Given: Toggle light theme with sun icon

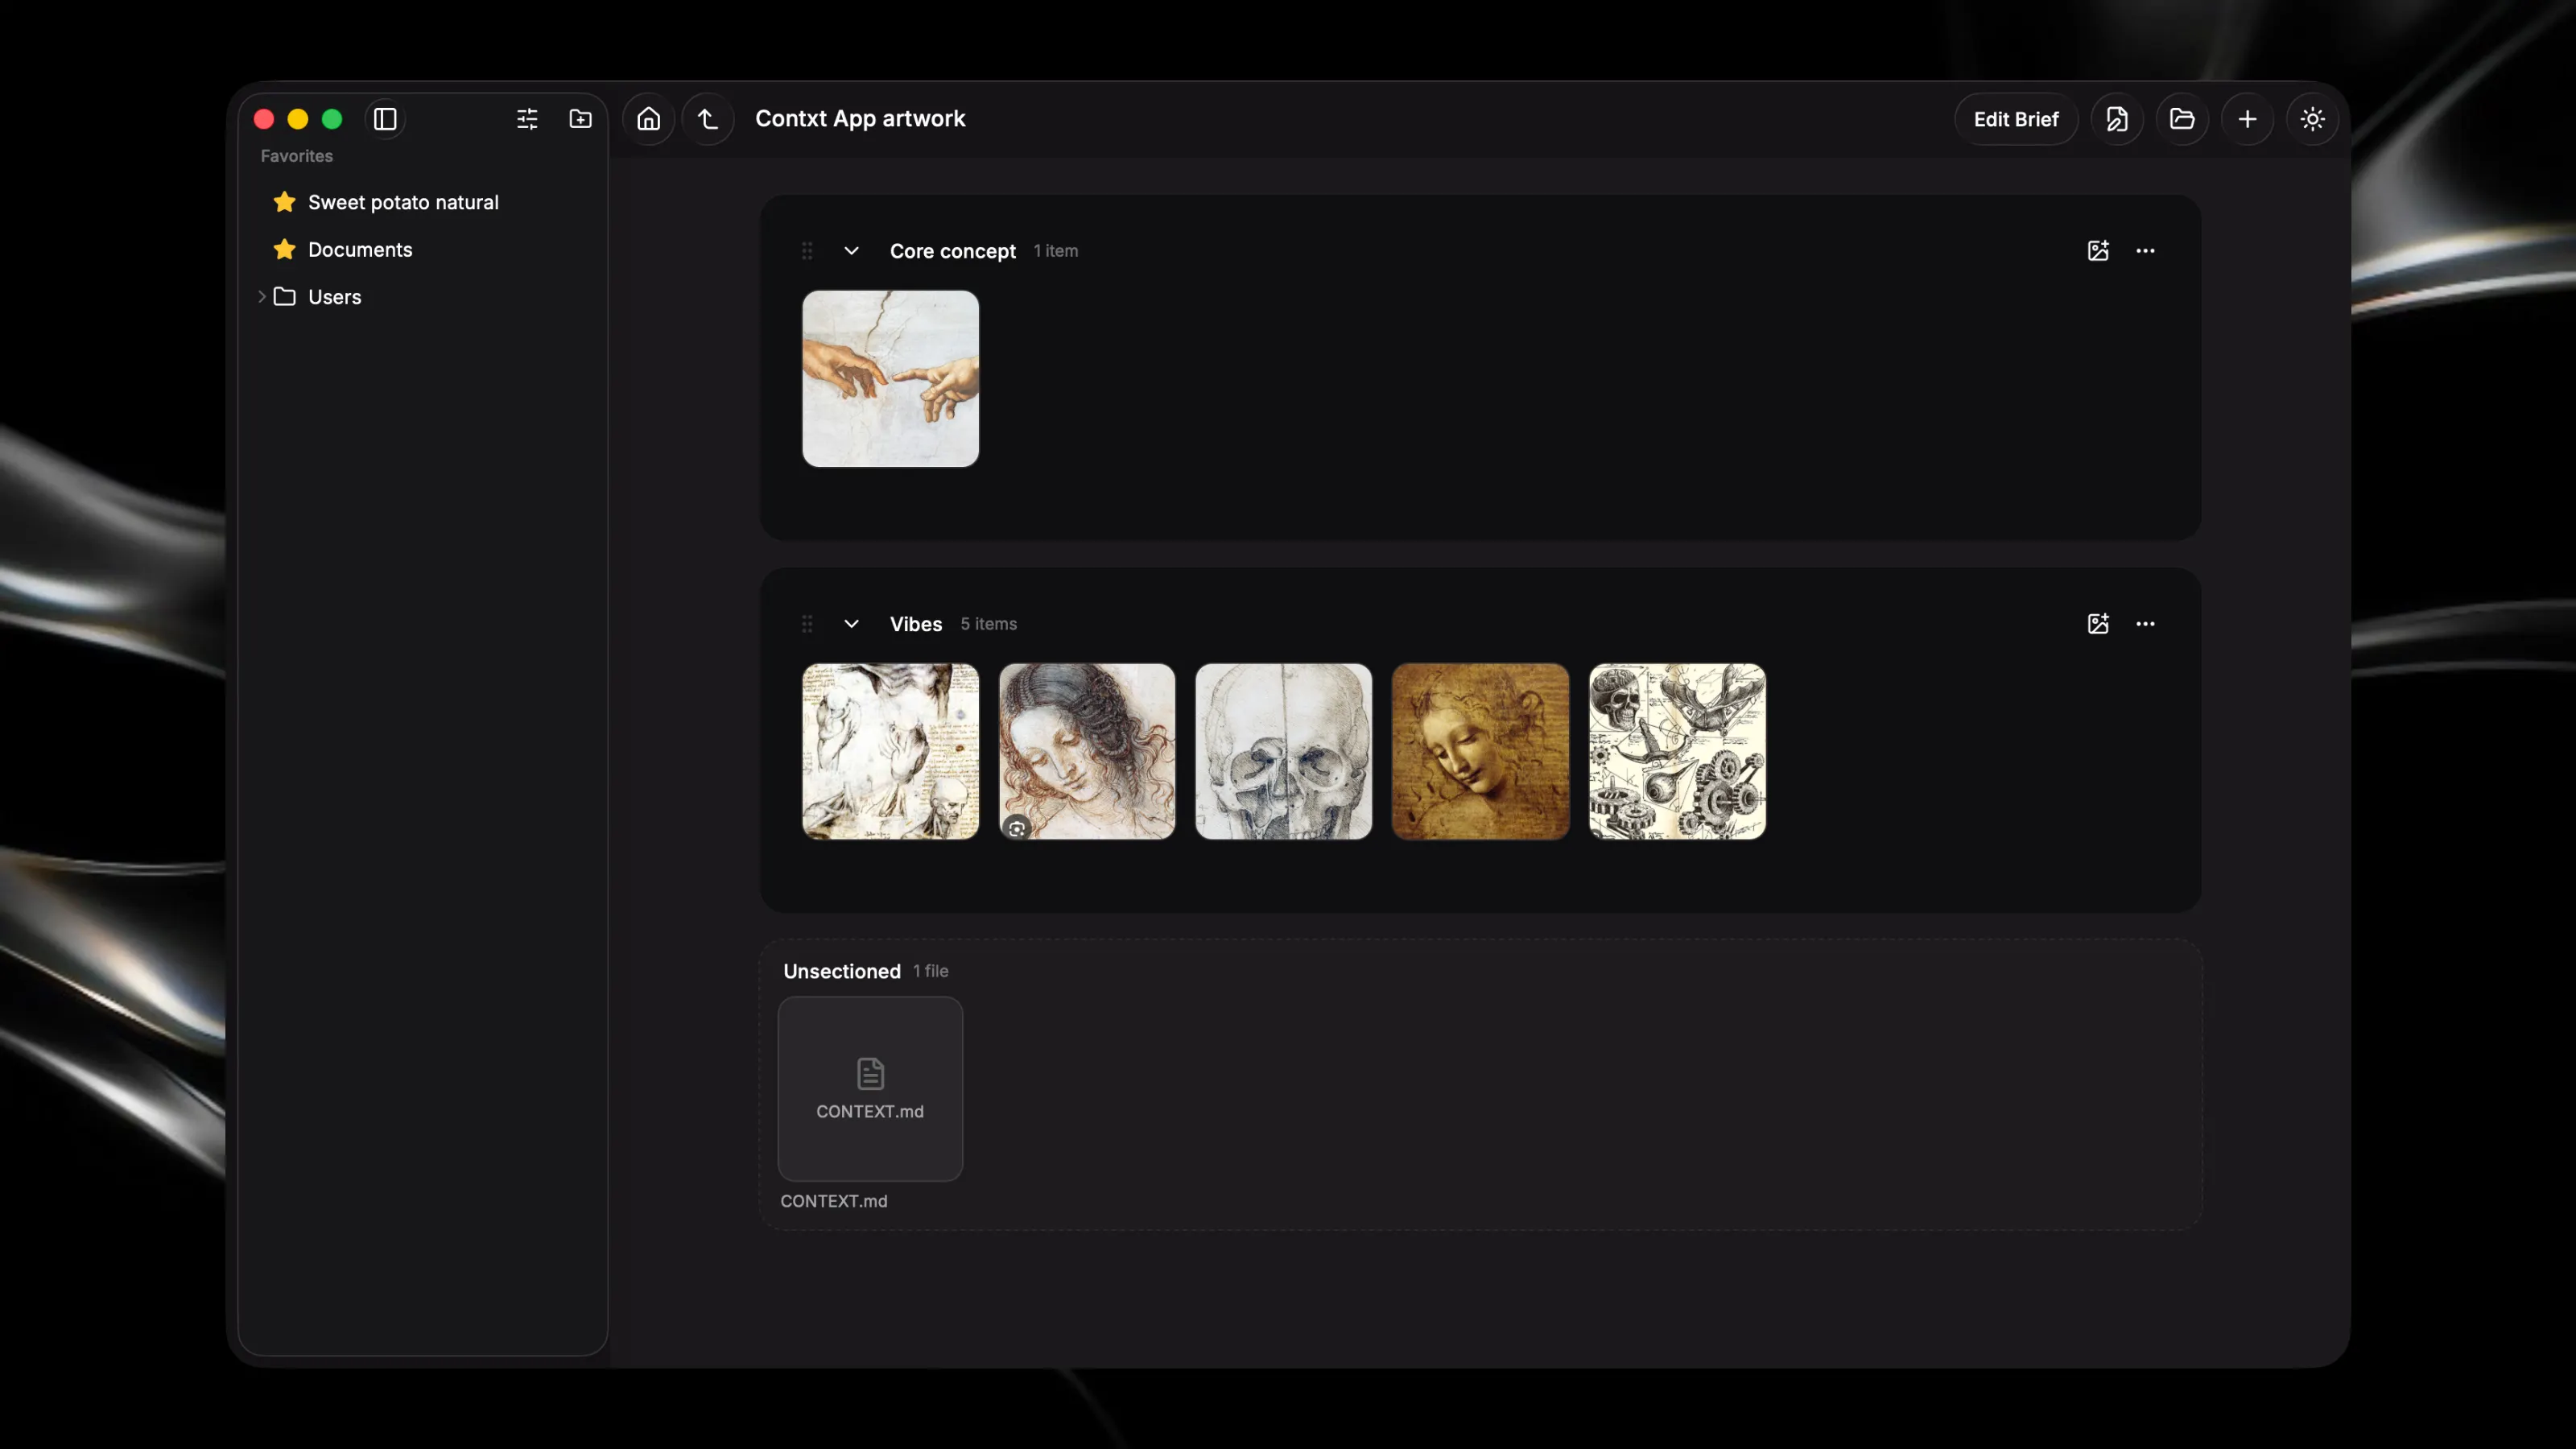Looking at the screenshot, I should pos(2312,119).
